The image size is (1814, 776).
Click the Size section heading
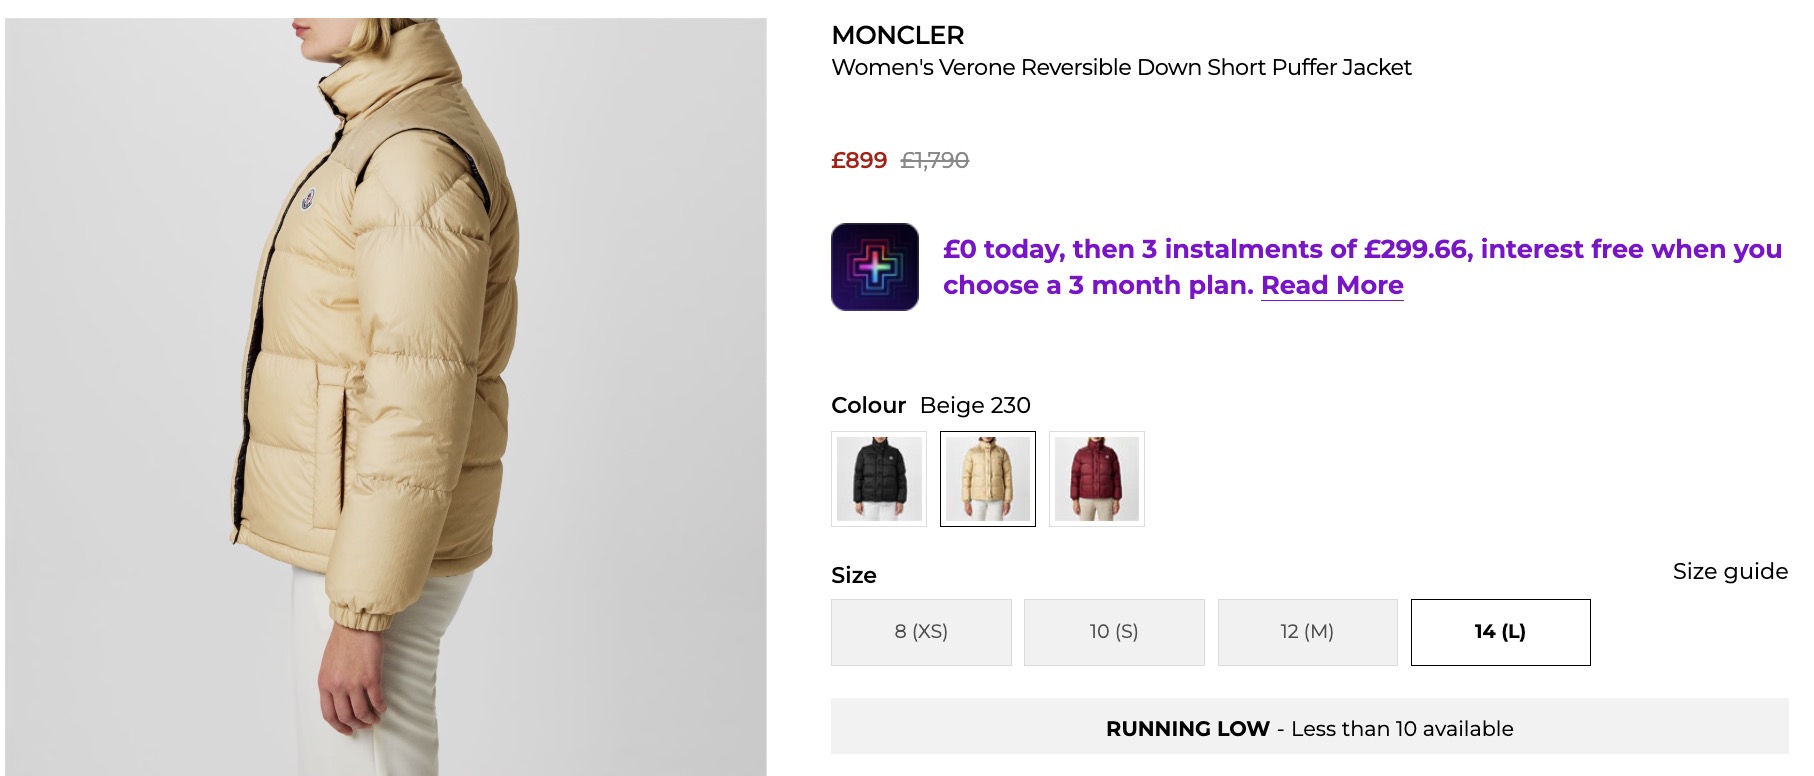pos(852,575)
